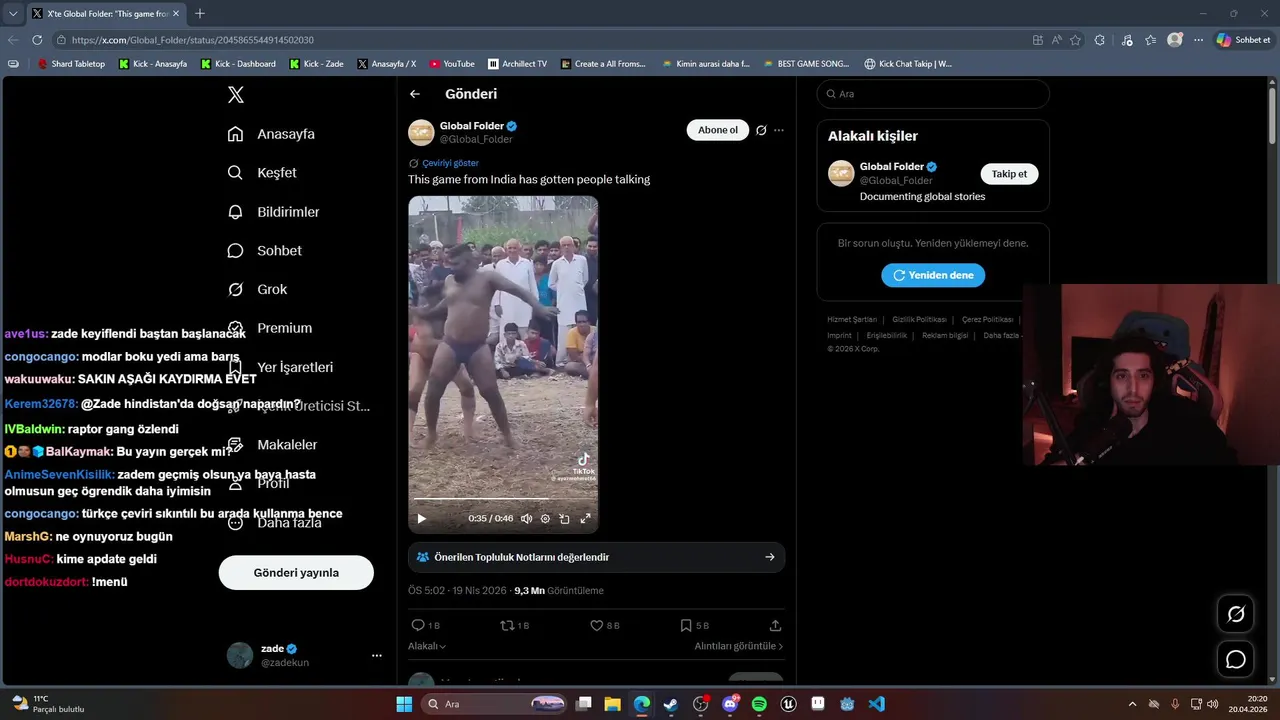
Task: Click the video progress bar
Action: (503, 499)
